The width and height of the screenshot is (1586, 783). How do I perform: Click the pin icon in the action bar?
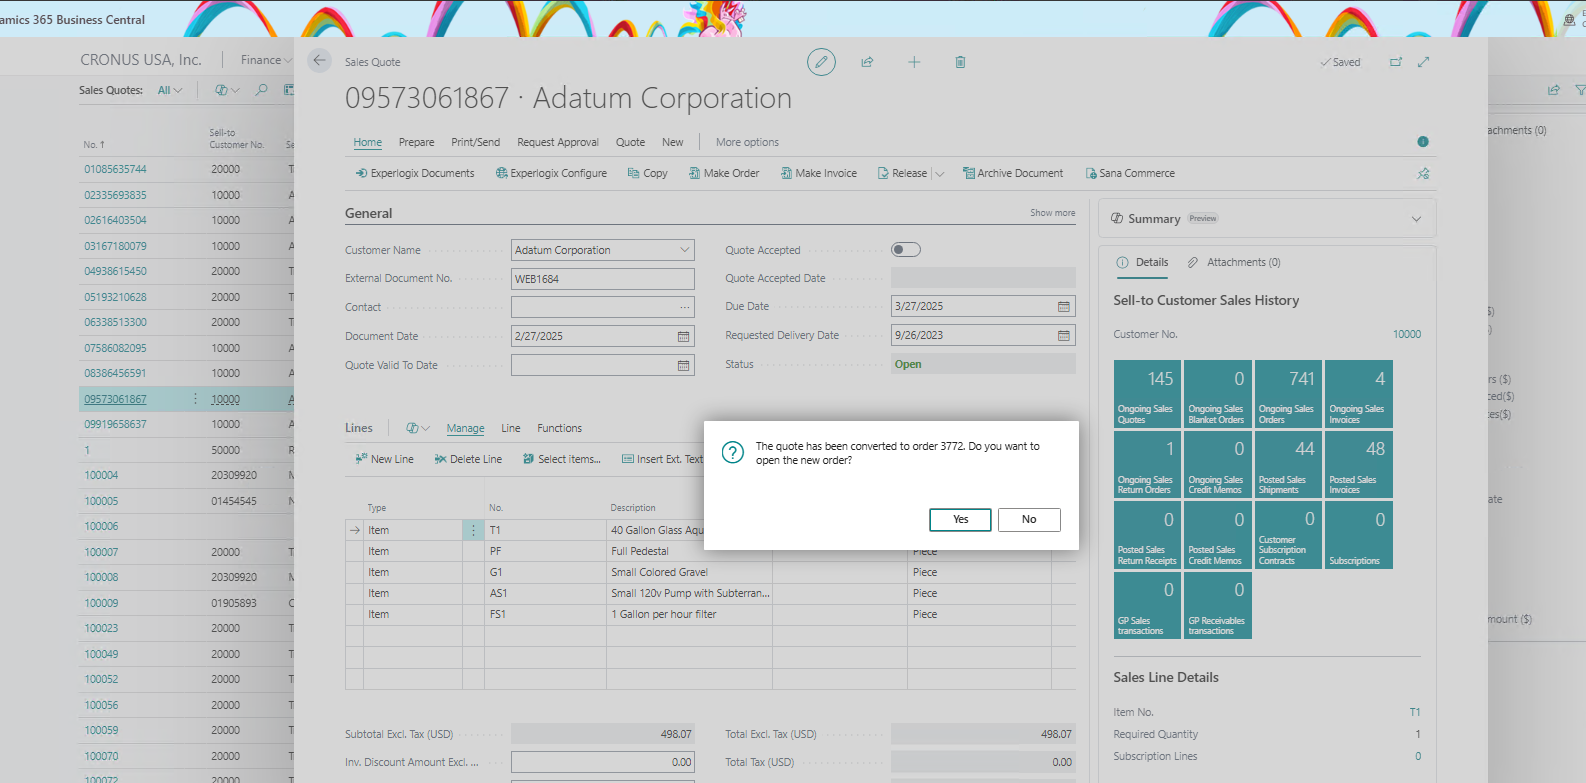coord(1423,173)
